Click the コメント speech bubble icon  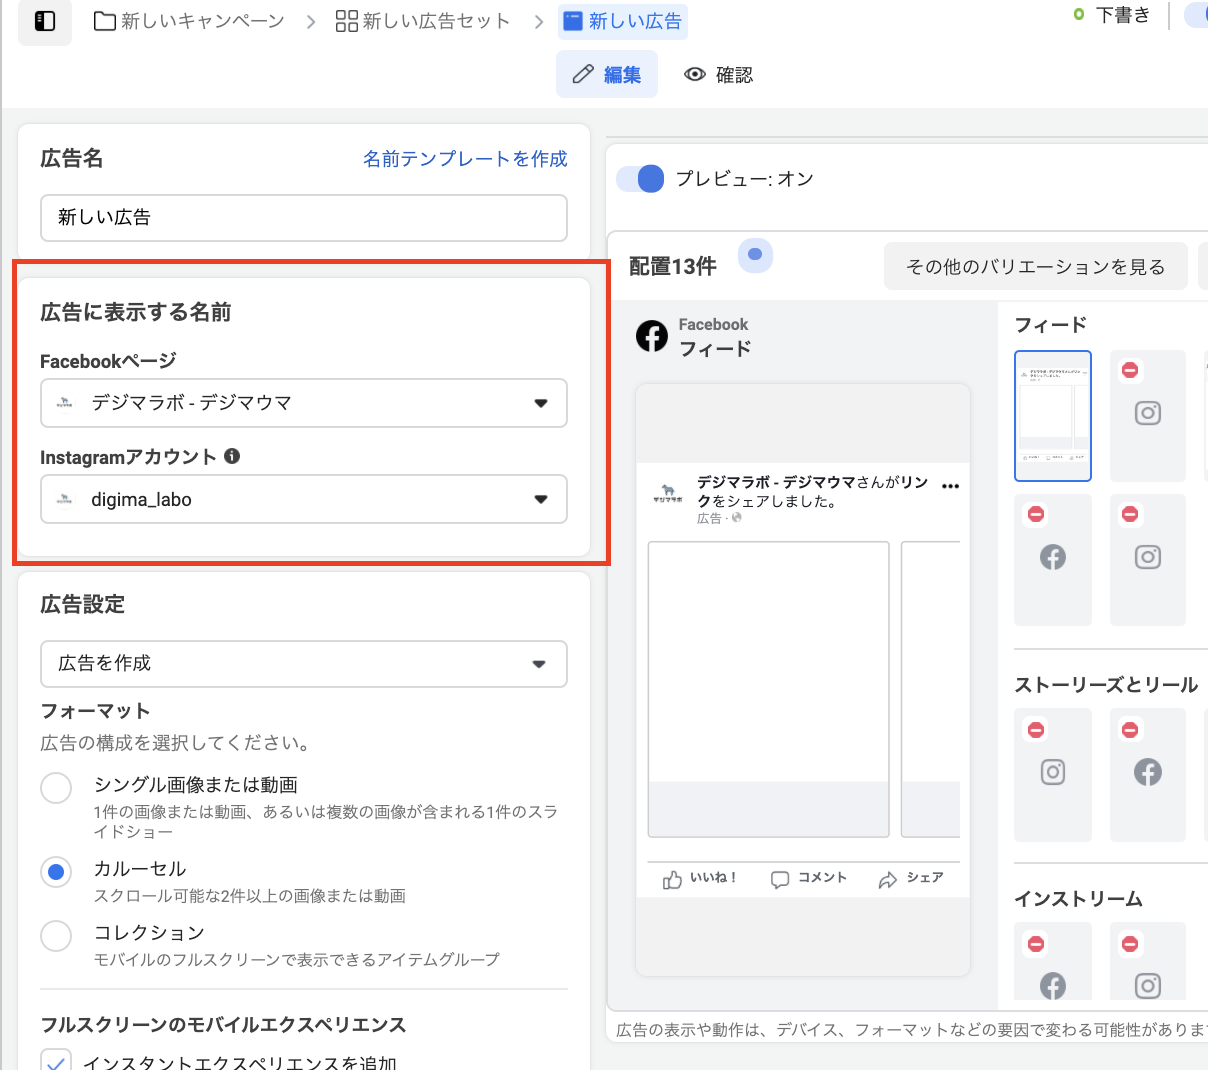point(779,878)
